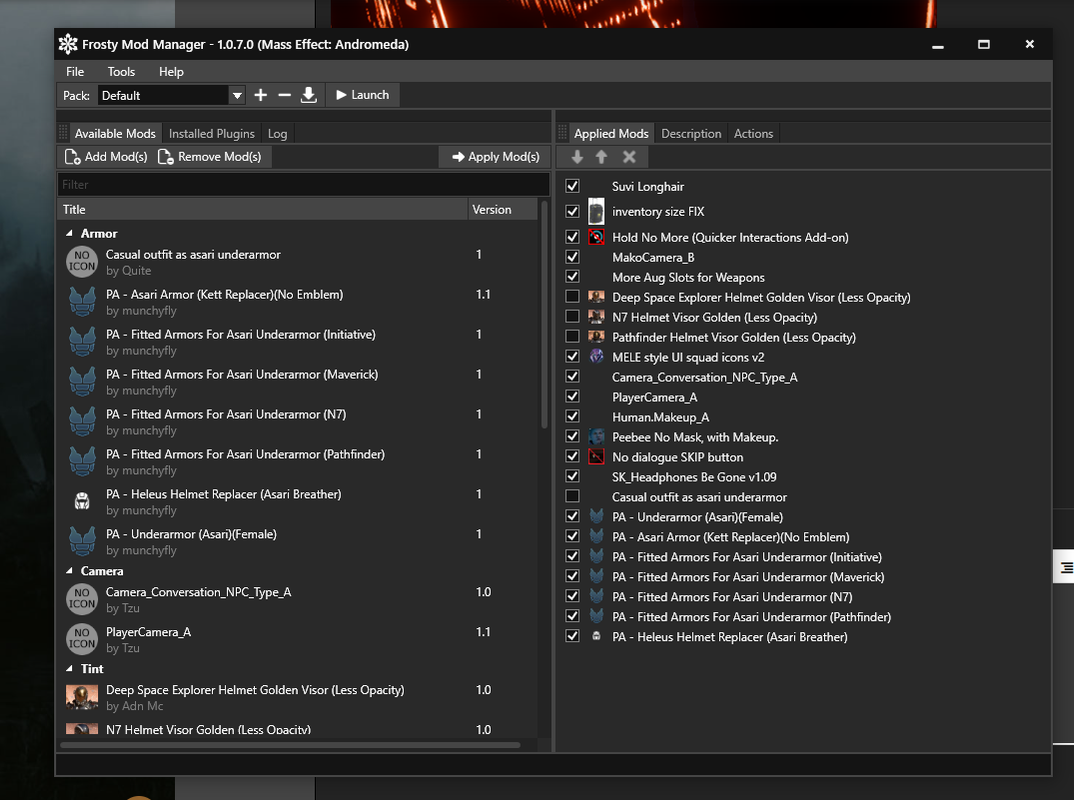Click Peebee No Mask mod icon
Screen dimensions: 1074x800
[x=597, y=437]
